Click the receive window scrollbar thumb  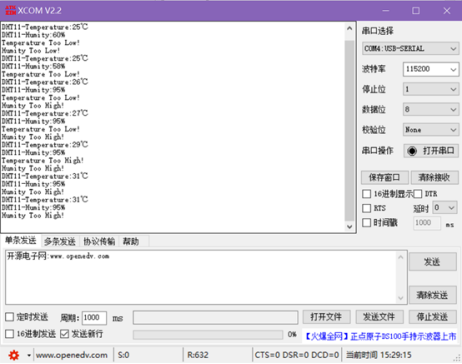(349, 130)
